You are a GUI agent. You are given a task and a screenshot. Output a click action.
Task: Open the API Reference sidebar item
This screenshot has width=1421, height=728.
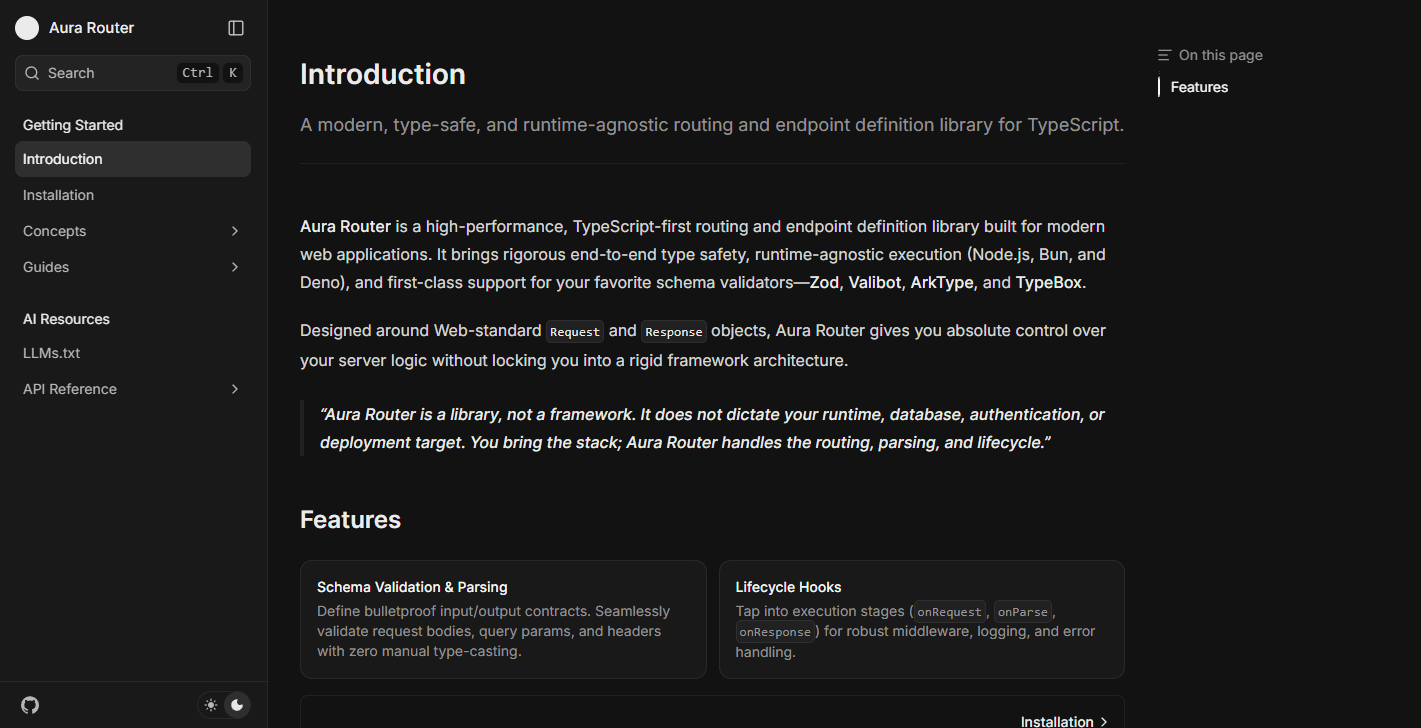(x=133, y=389)
